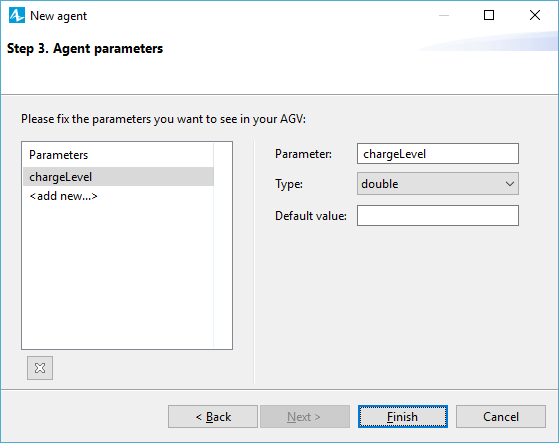Viewport: 559px width, 443px height.
Task: Focus the Parameter name field
Action: [437, 154]
